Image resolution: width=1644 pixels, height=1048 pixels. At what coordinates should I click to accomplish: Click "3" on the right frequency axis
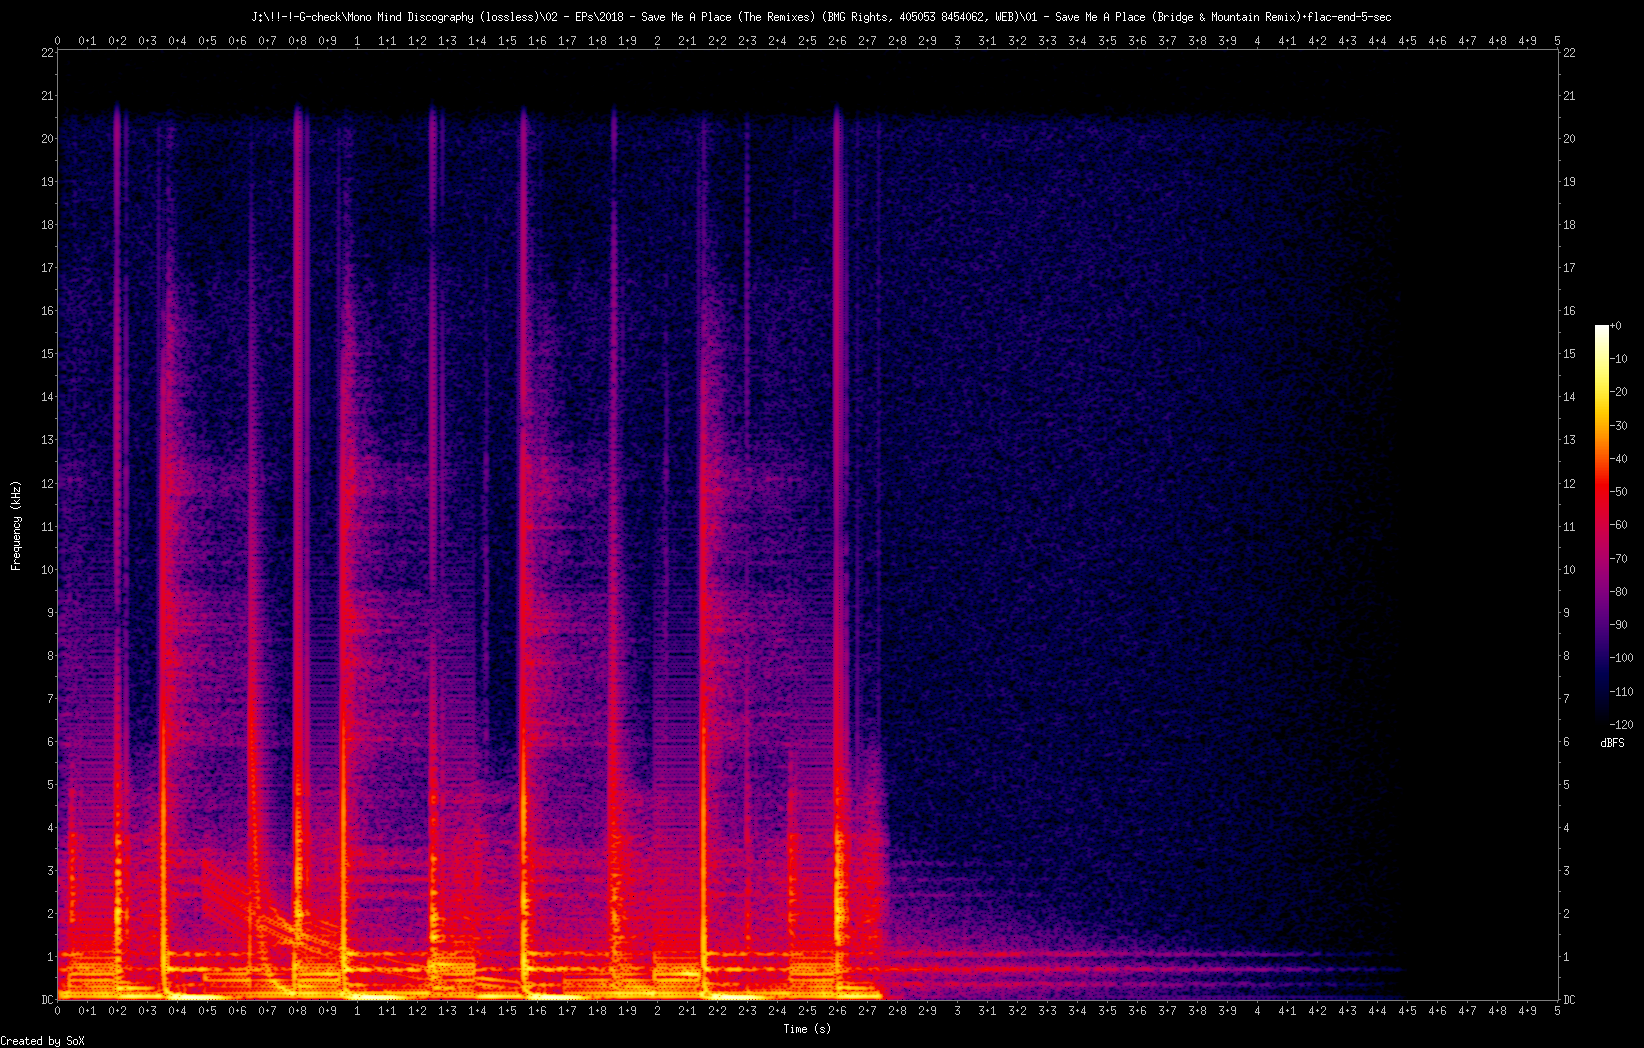pyautogui.click(x=1566, y=871)
